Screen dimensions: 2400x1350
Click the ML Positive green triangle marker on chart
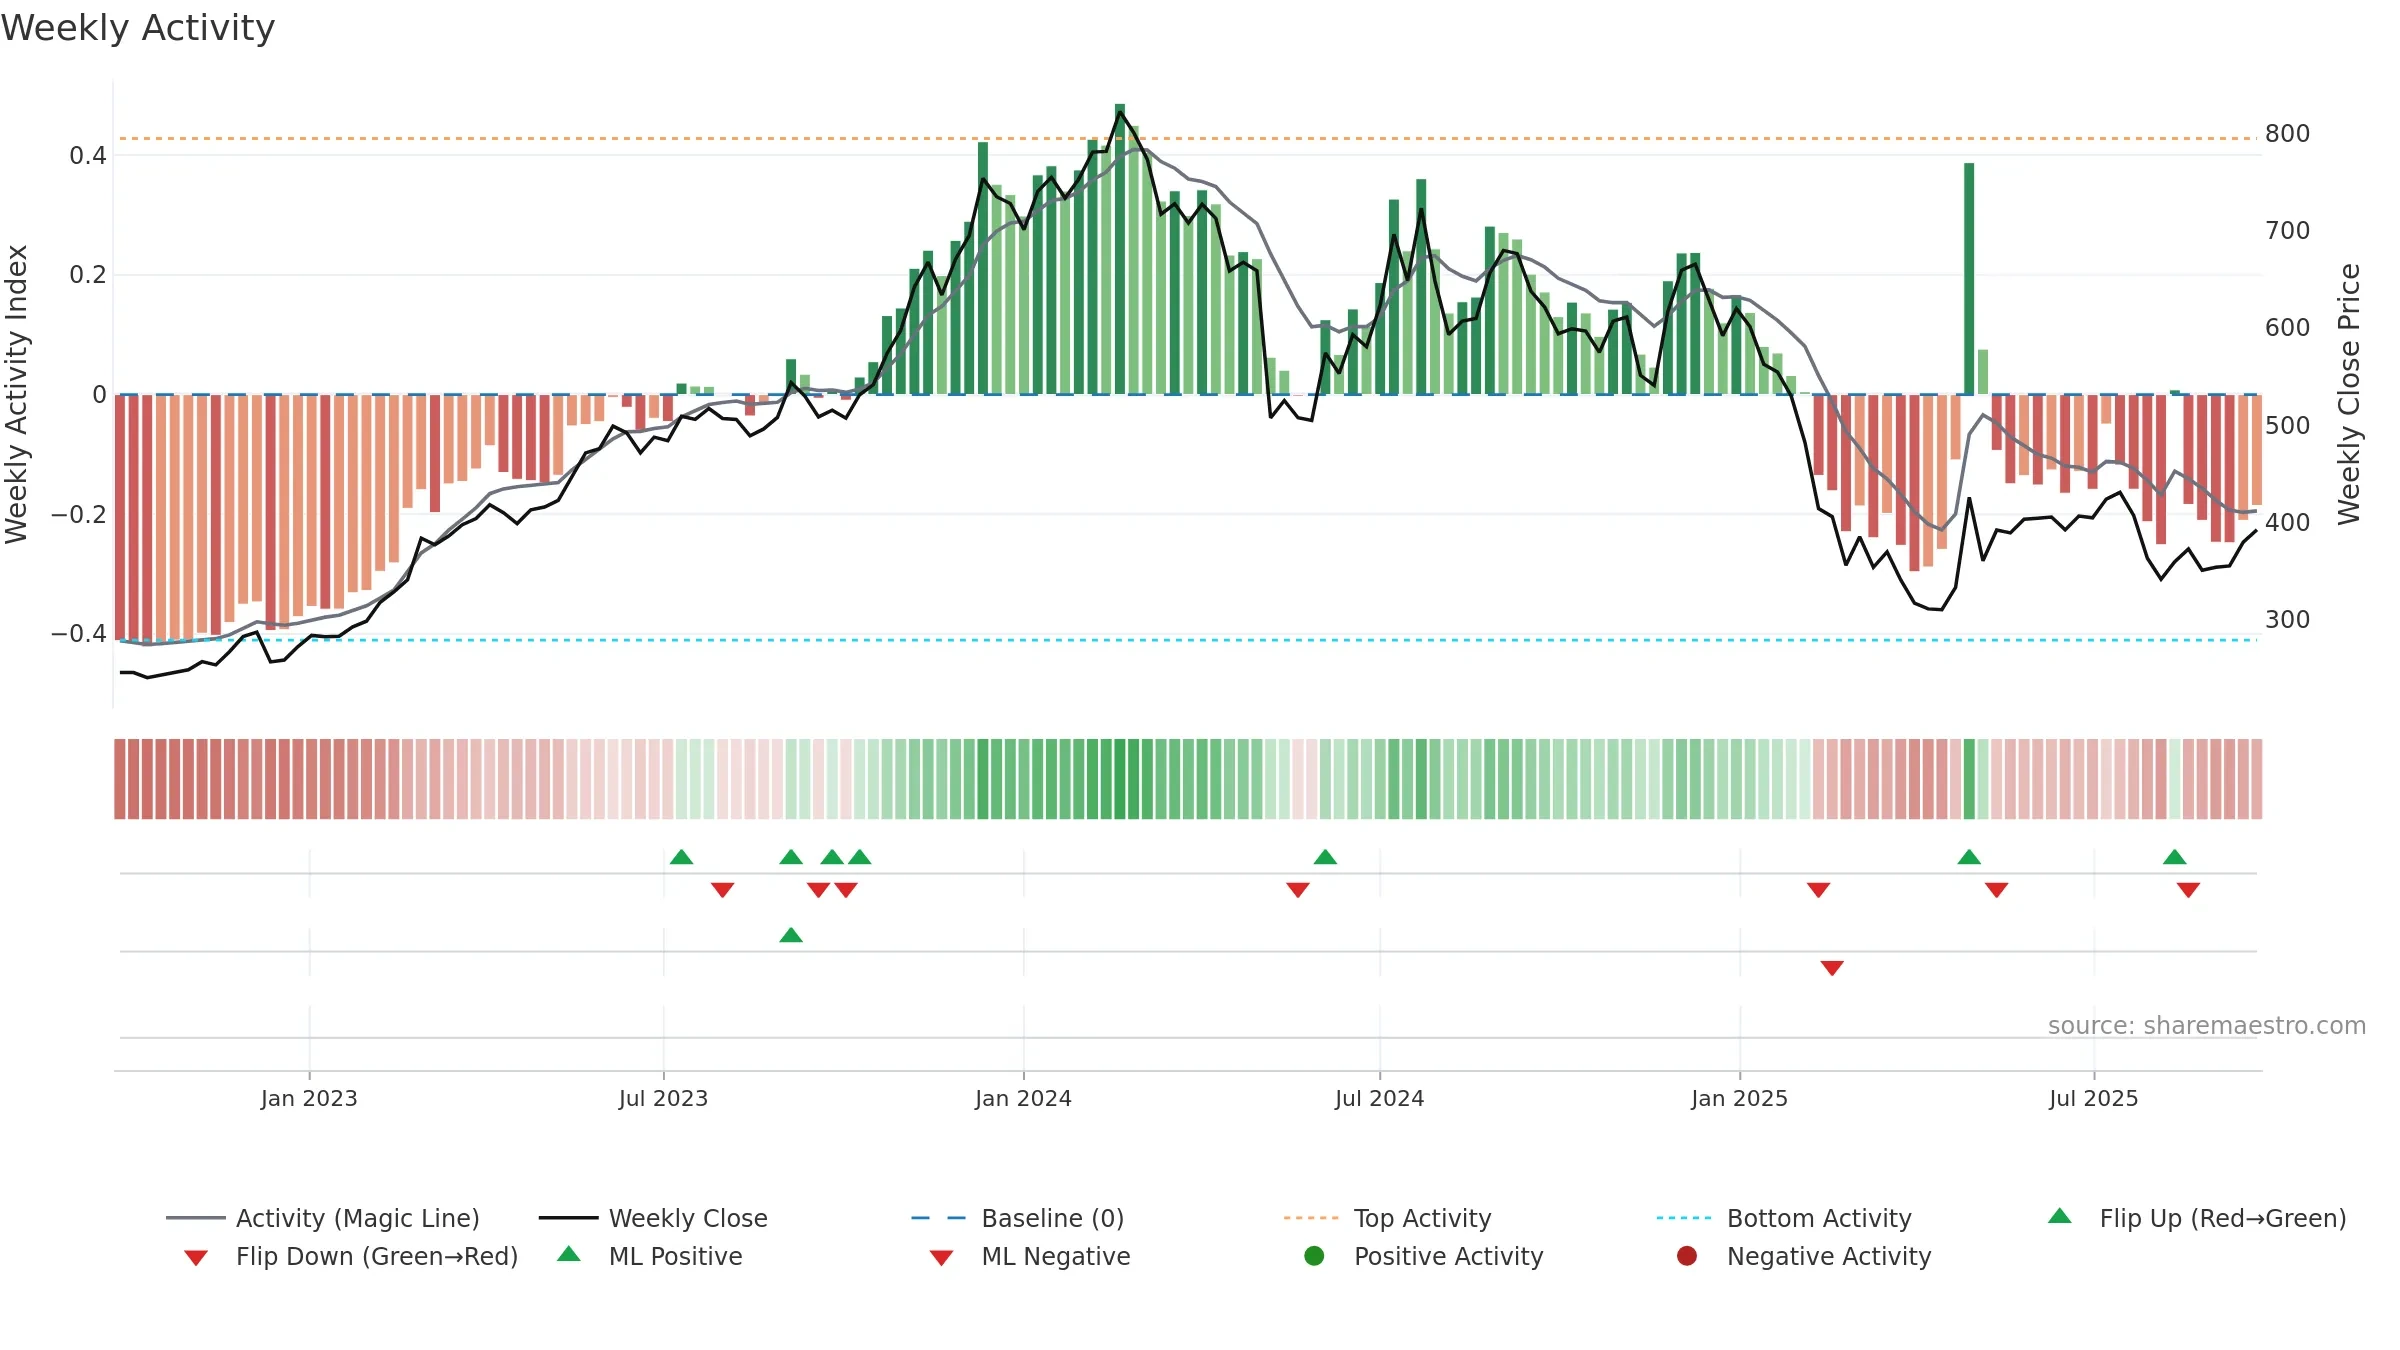coord(791,935)
